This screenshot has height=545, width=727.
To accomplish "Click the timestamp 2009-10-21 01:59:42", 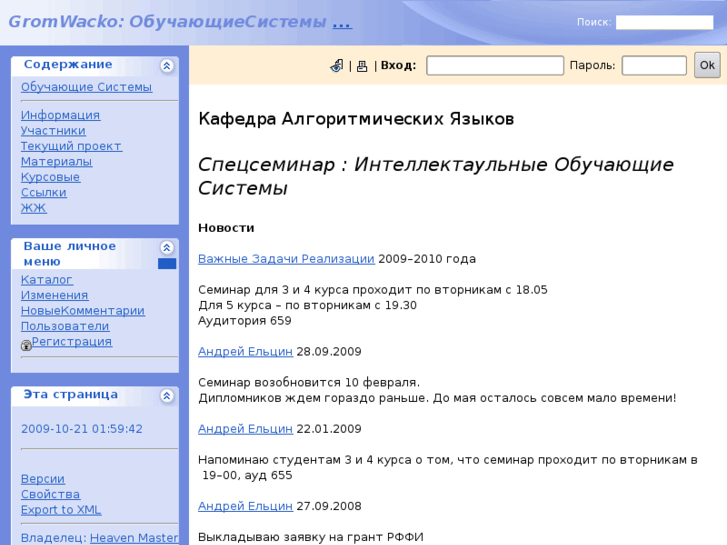I will (x=82, y=429).
